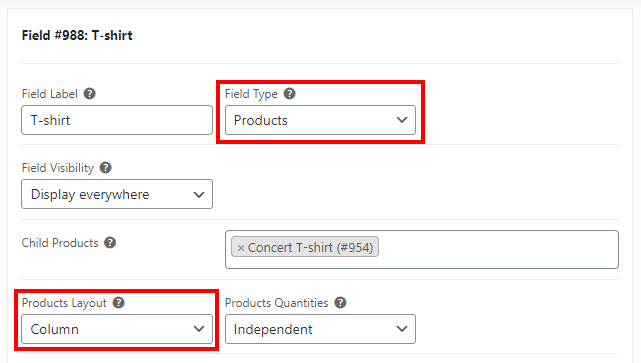Show help for Field Visibility
This screenshot has width=641, height=363.
point(105,168)
